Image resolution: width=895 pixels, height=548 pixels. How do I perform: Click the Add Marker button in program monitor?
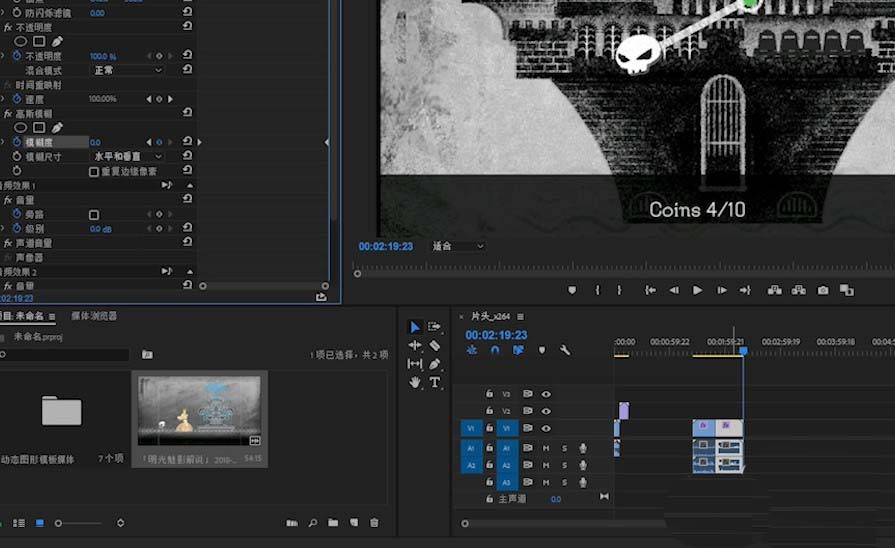[x=572, y=290]
